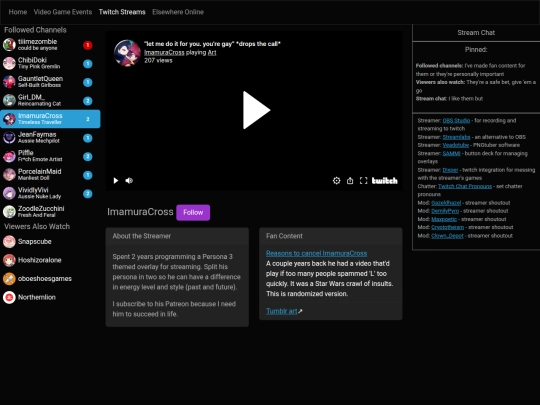
Task: Click the JeanFaymas avatar icon
Action: pyautogui.click(x=9, y=138)
